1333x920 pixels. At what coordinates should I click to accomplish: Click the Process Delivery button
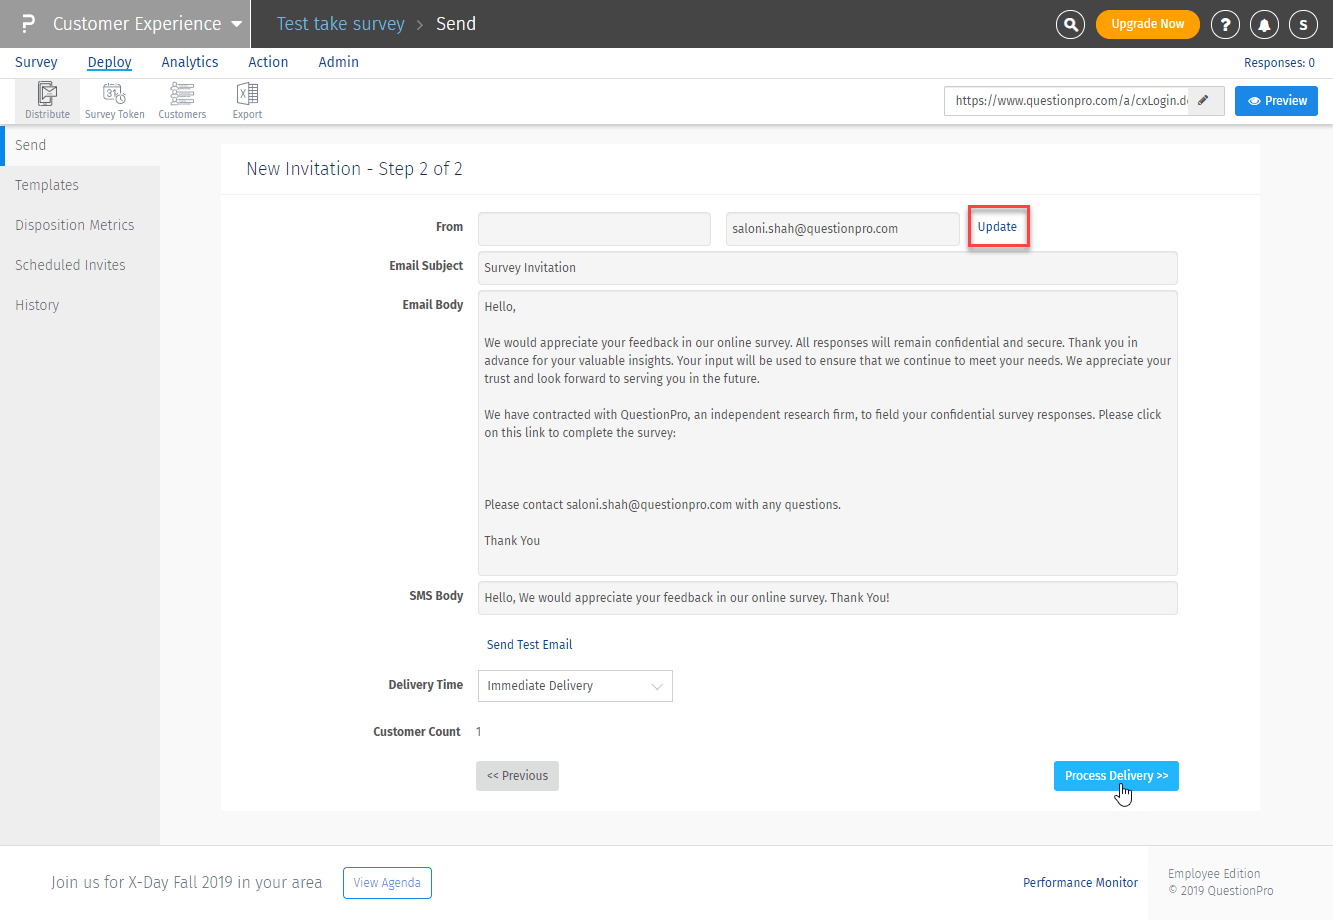1116,776
